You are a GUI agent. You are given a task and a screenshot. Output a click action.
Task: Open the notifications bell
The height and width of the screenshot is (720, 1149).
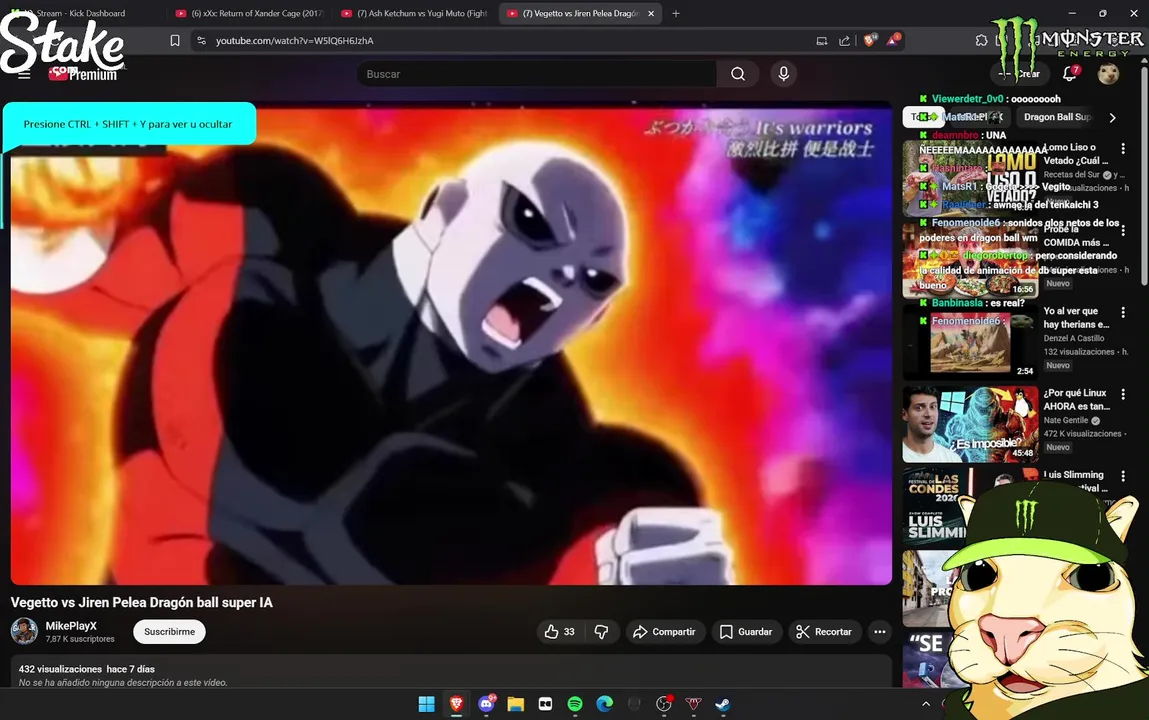[x=1070, y=73]
